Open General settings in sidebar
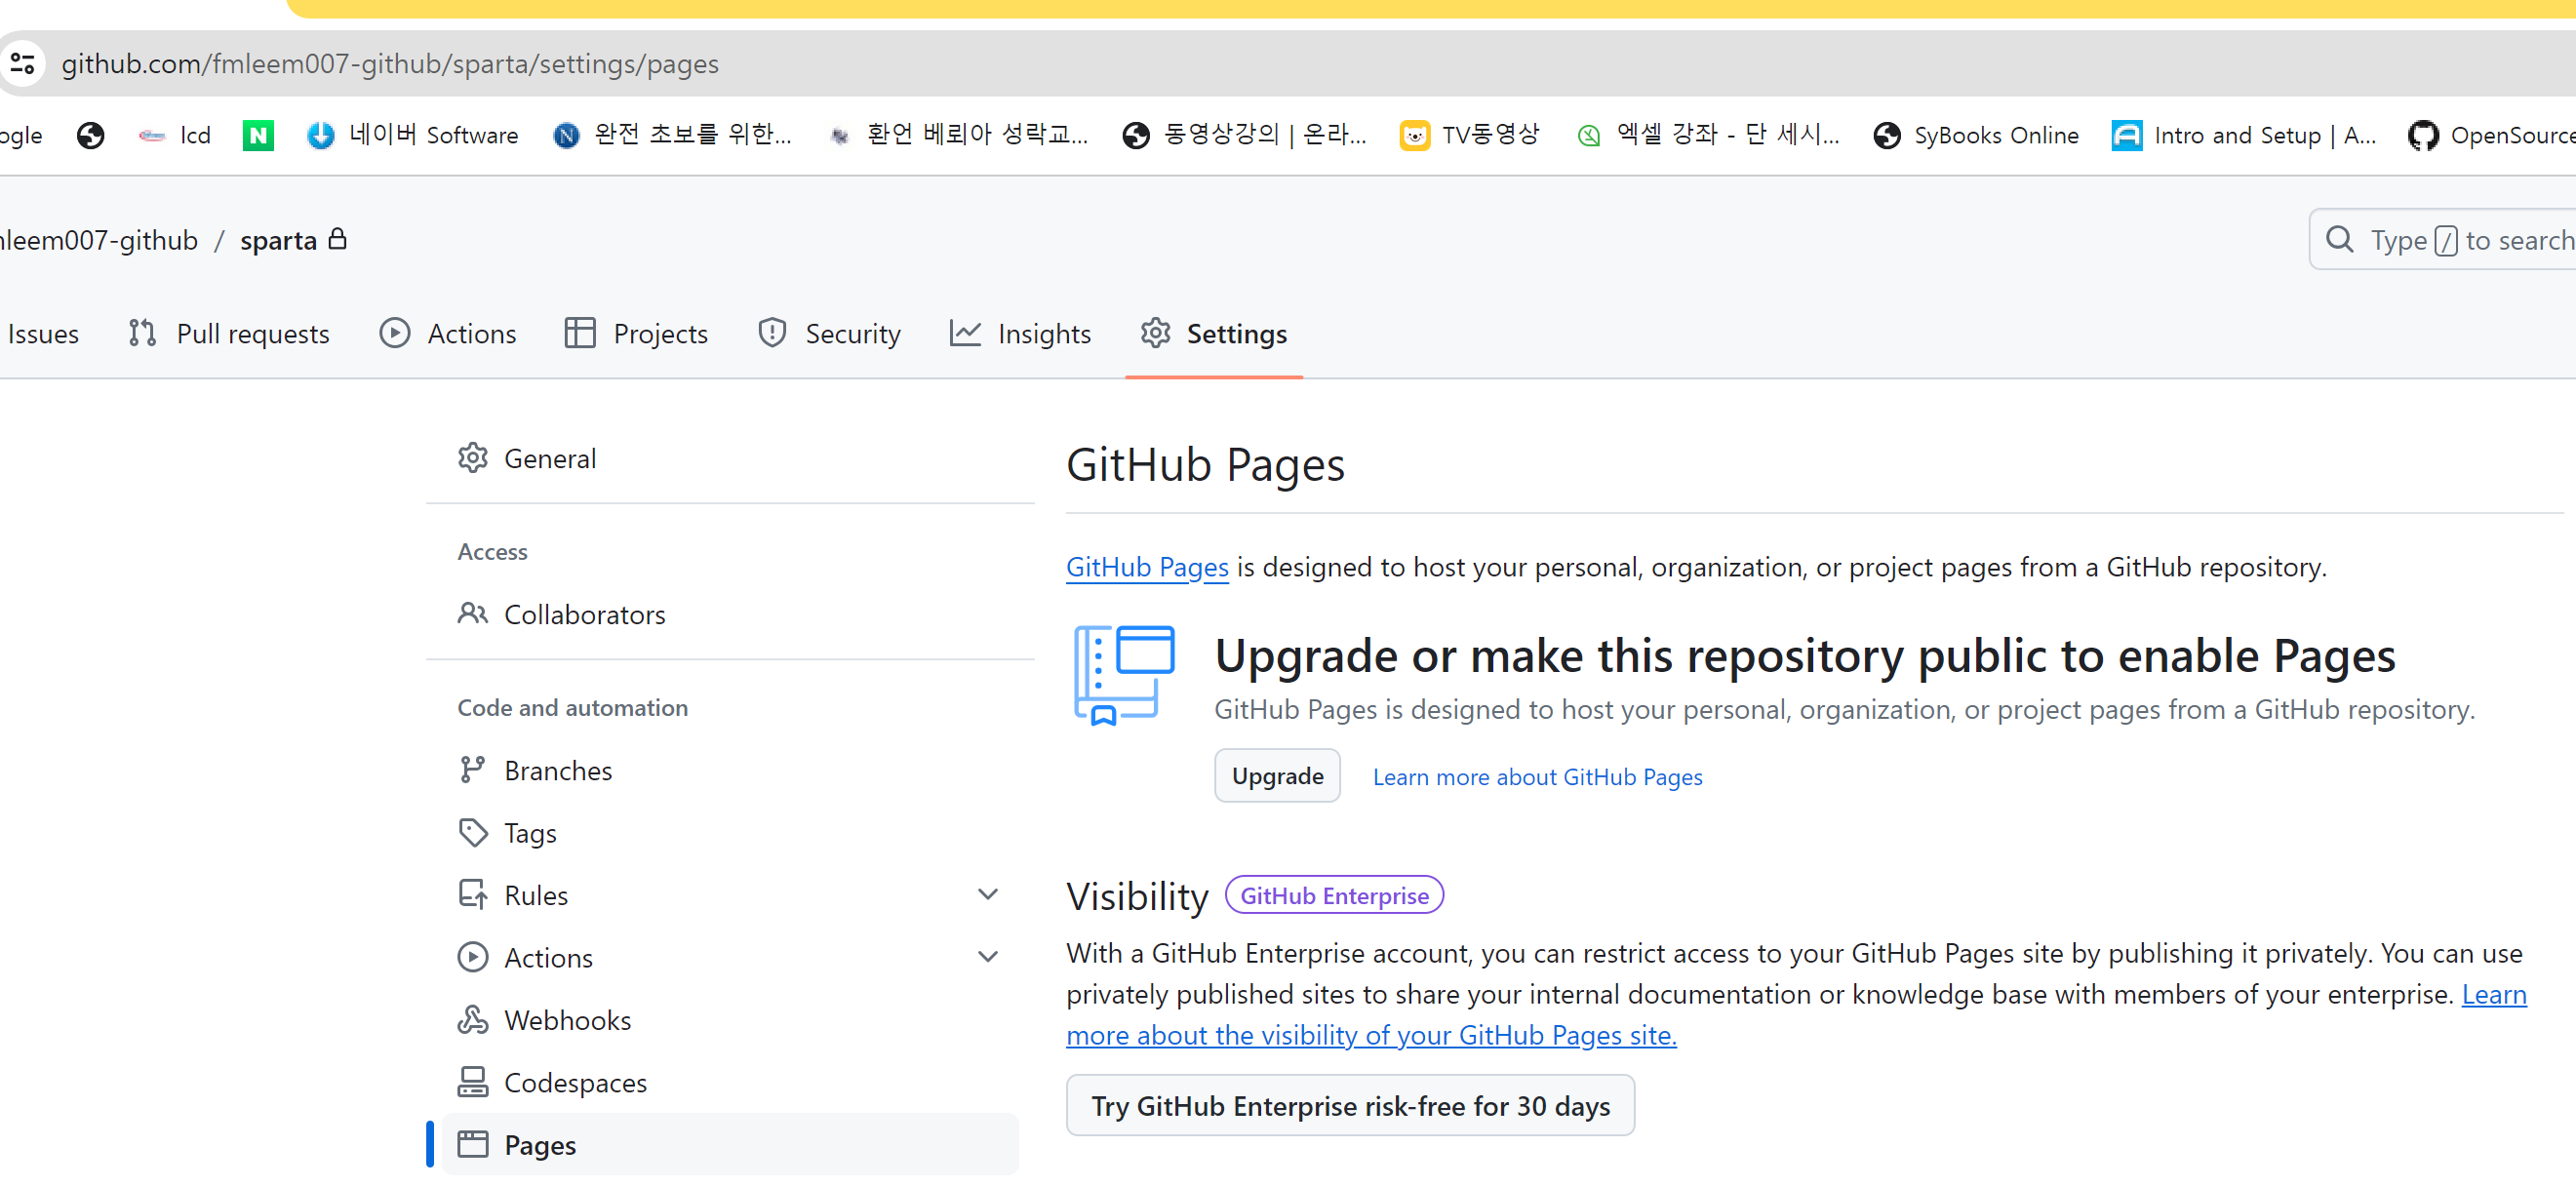 click(730, 458)
